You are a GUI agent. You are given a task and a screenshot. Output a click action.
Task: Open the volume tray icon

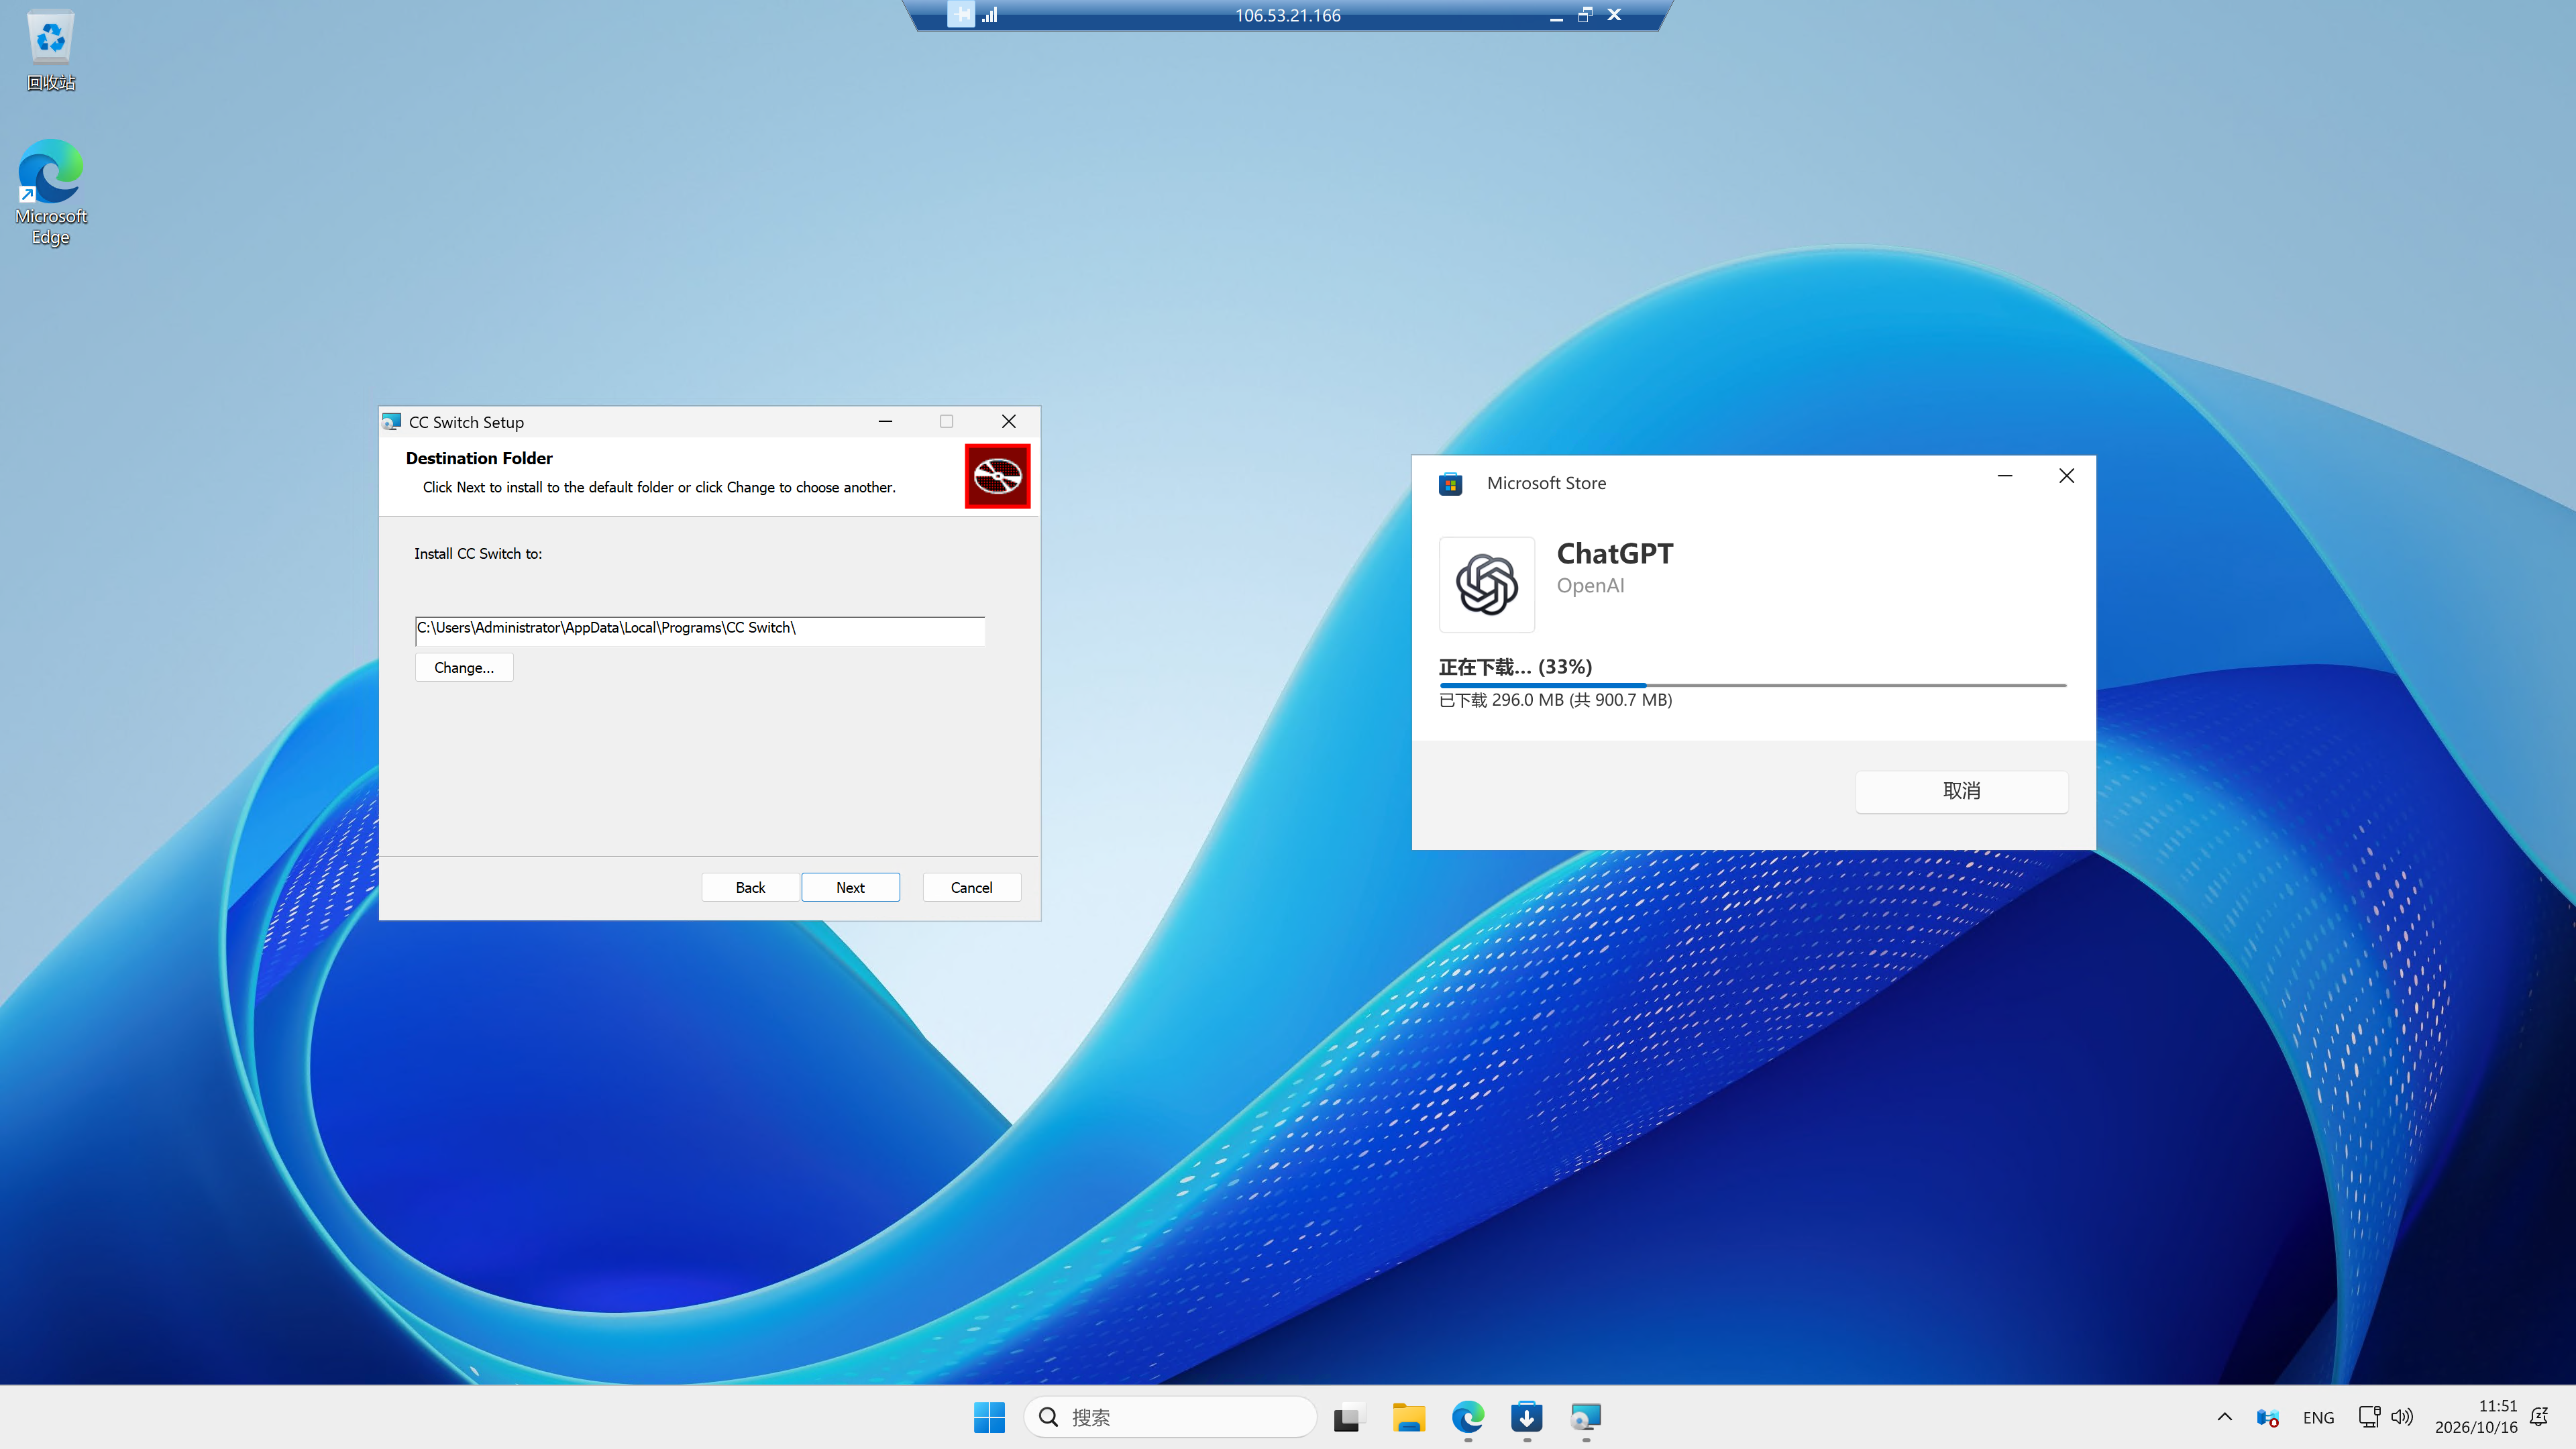coord(2402,1417)
